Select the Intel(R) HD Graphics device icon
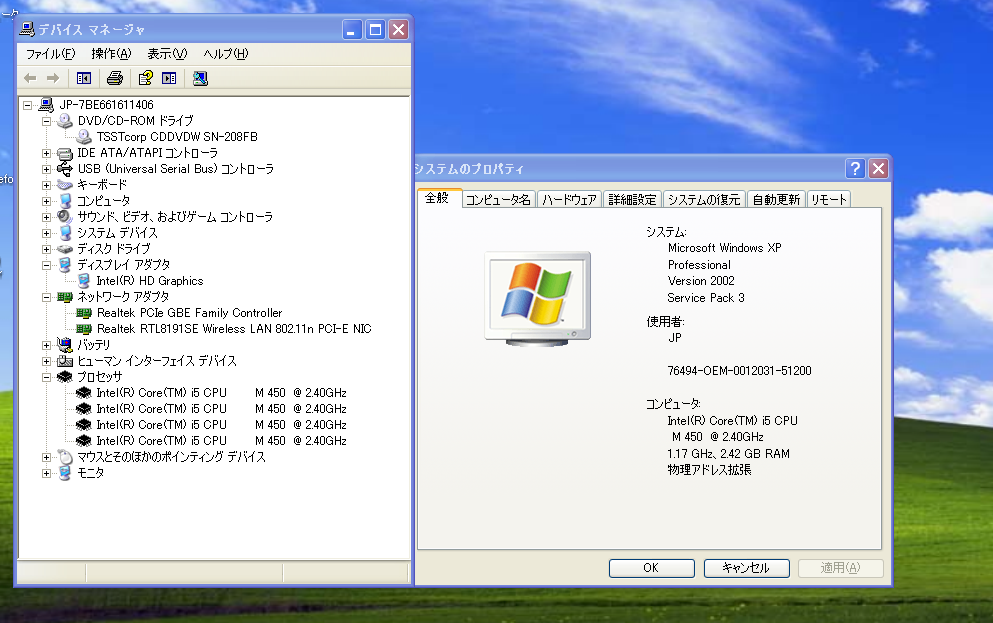This screenshot has width=993, height=623. pyautogui.click(x=84, y=280)
